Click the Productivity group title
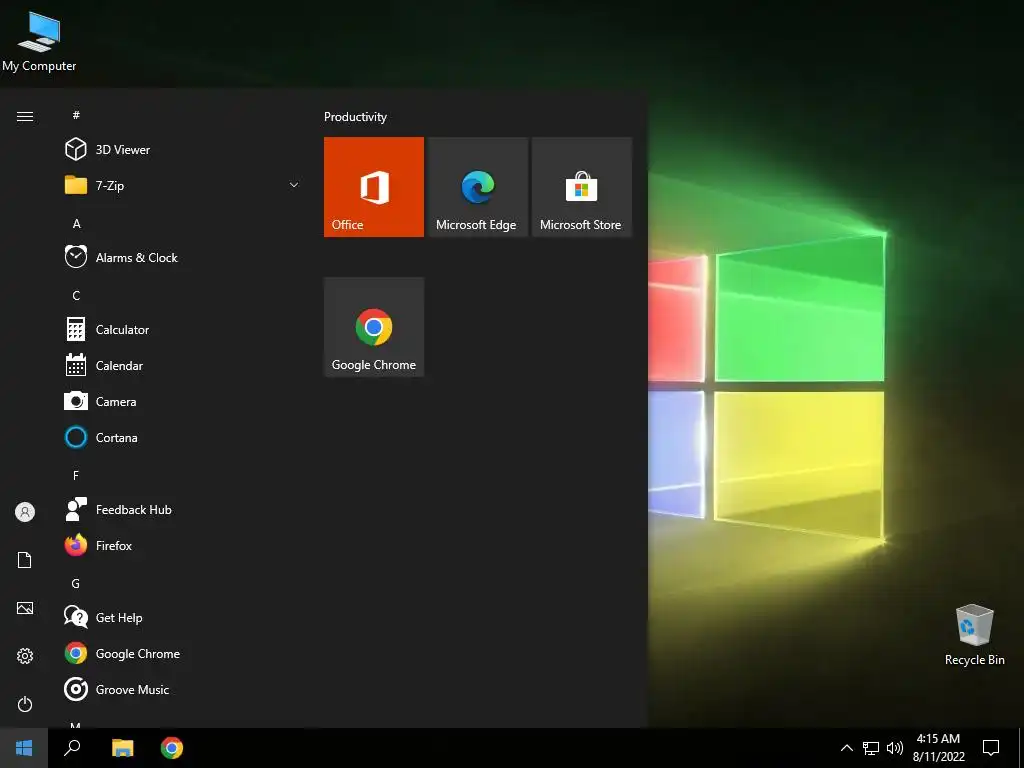The image size is (1024, 768). click(355, 117)
